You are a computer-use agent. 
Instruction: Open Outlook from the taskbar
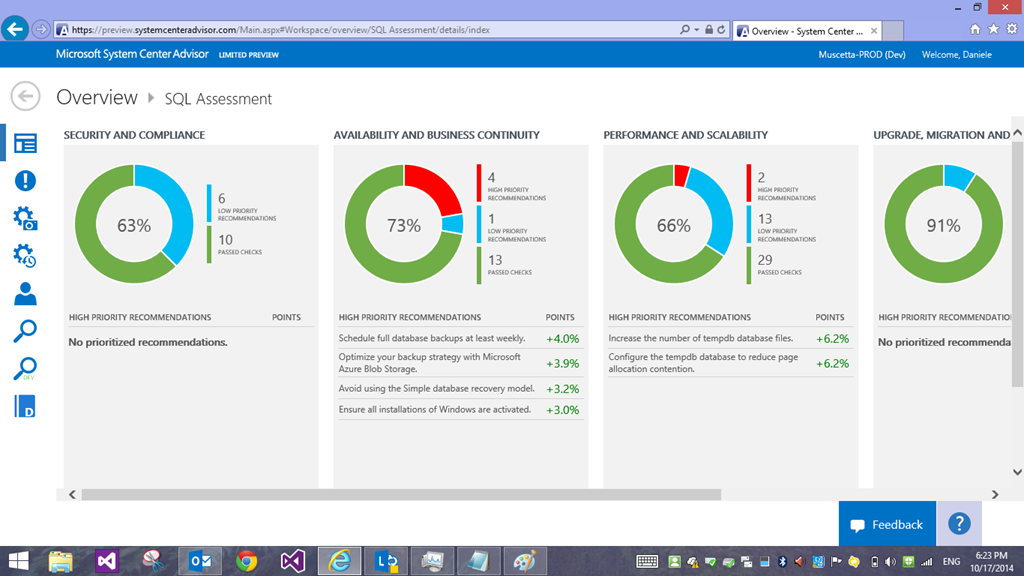[x=200, y=561]
